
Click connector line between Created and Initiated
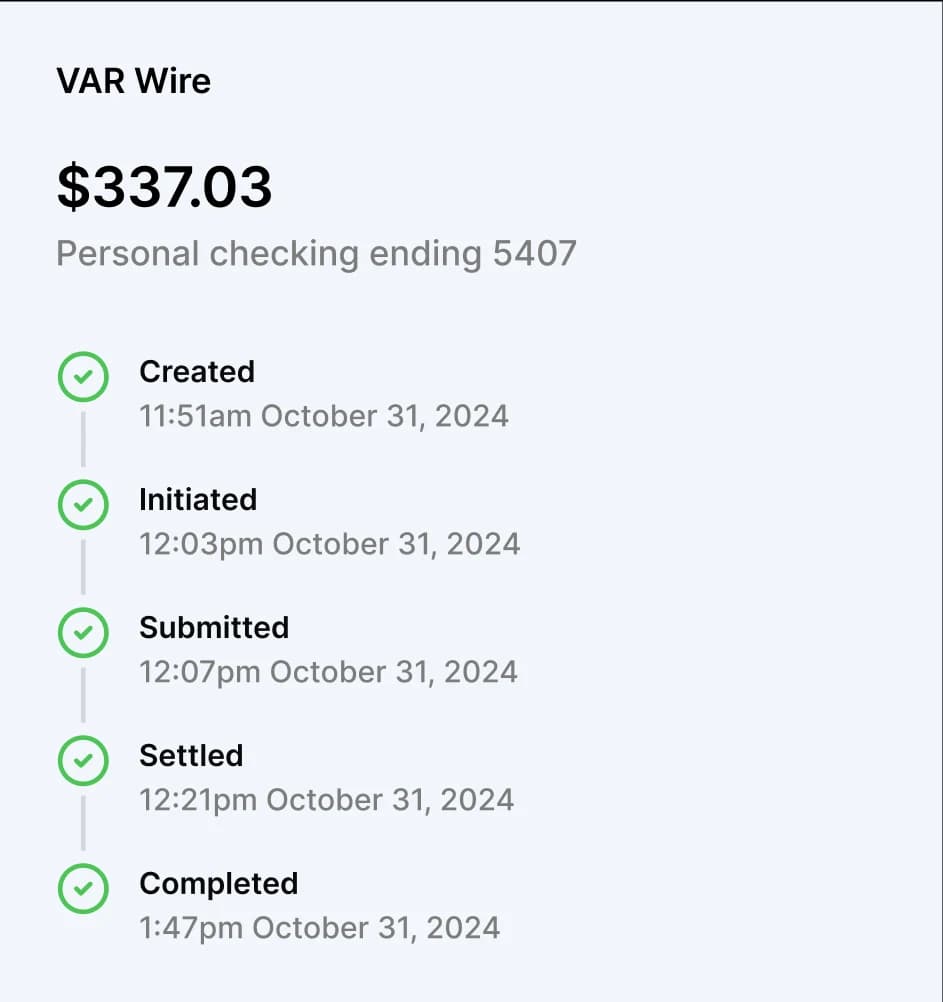83,440
